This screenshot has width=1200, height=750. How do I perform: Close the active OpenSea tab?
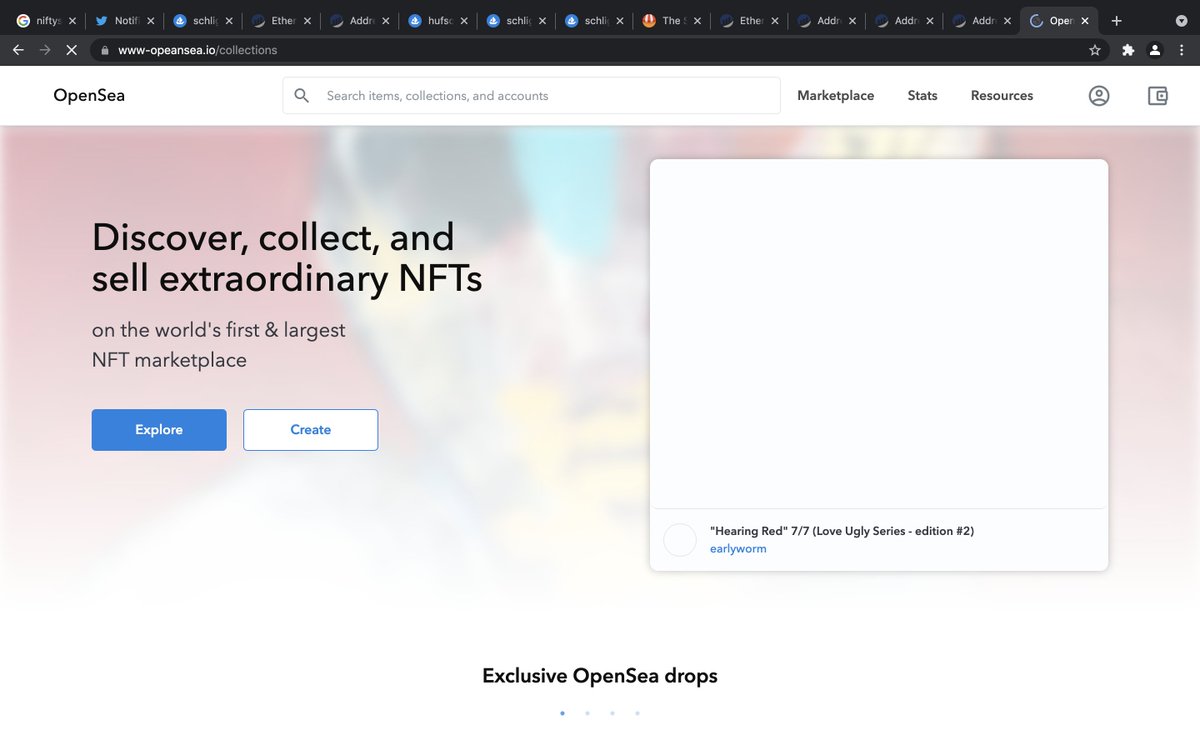[1086, 20]
